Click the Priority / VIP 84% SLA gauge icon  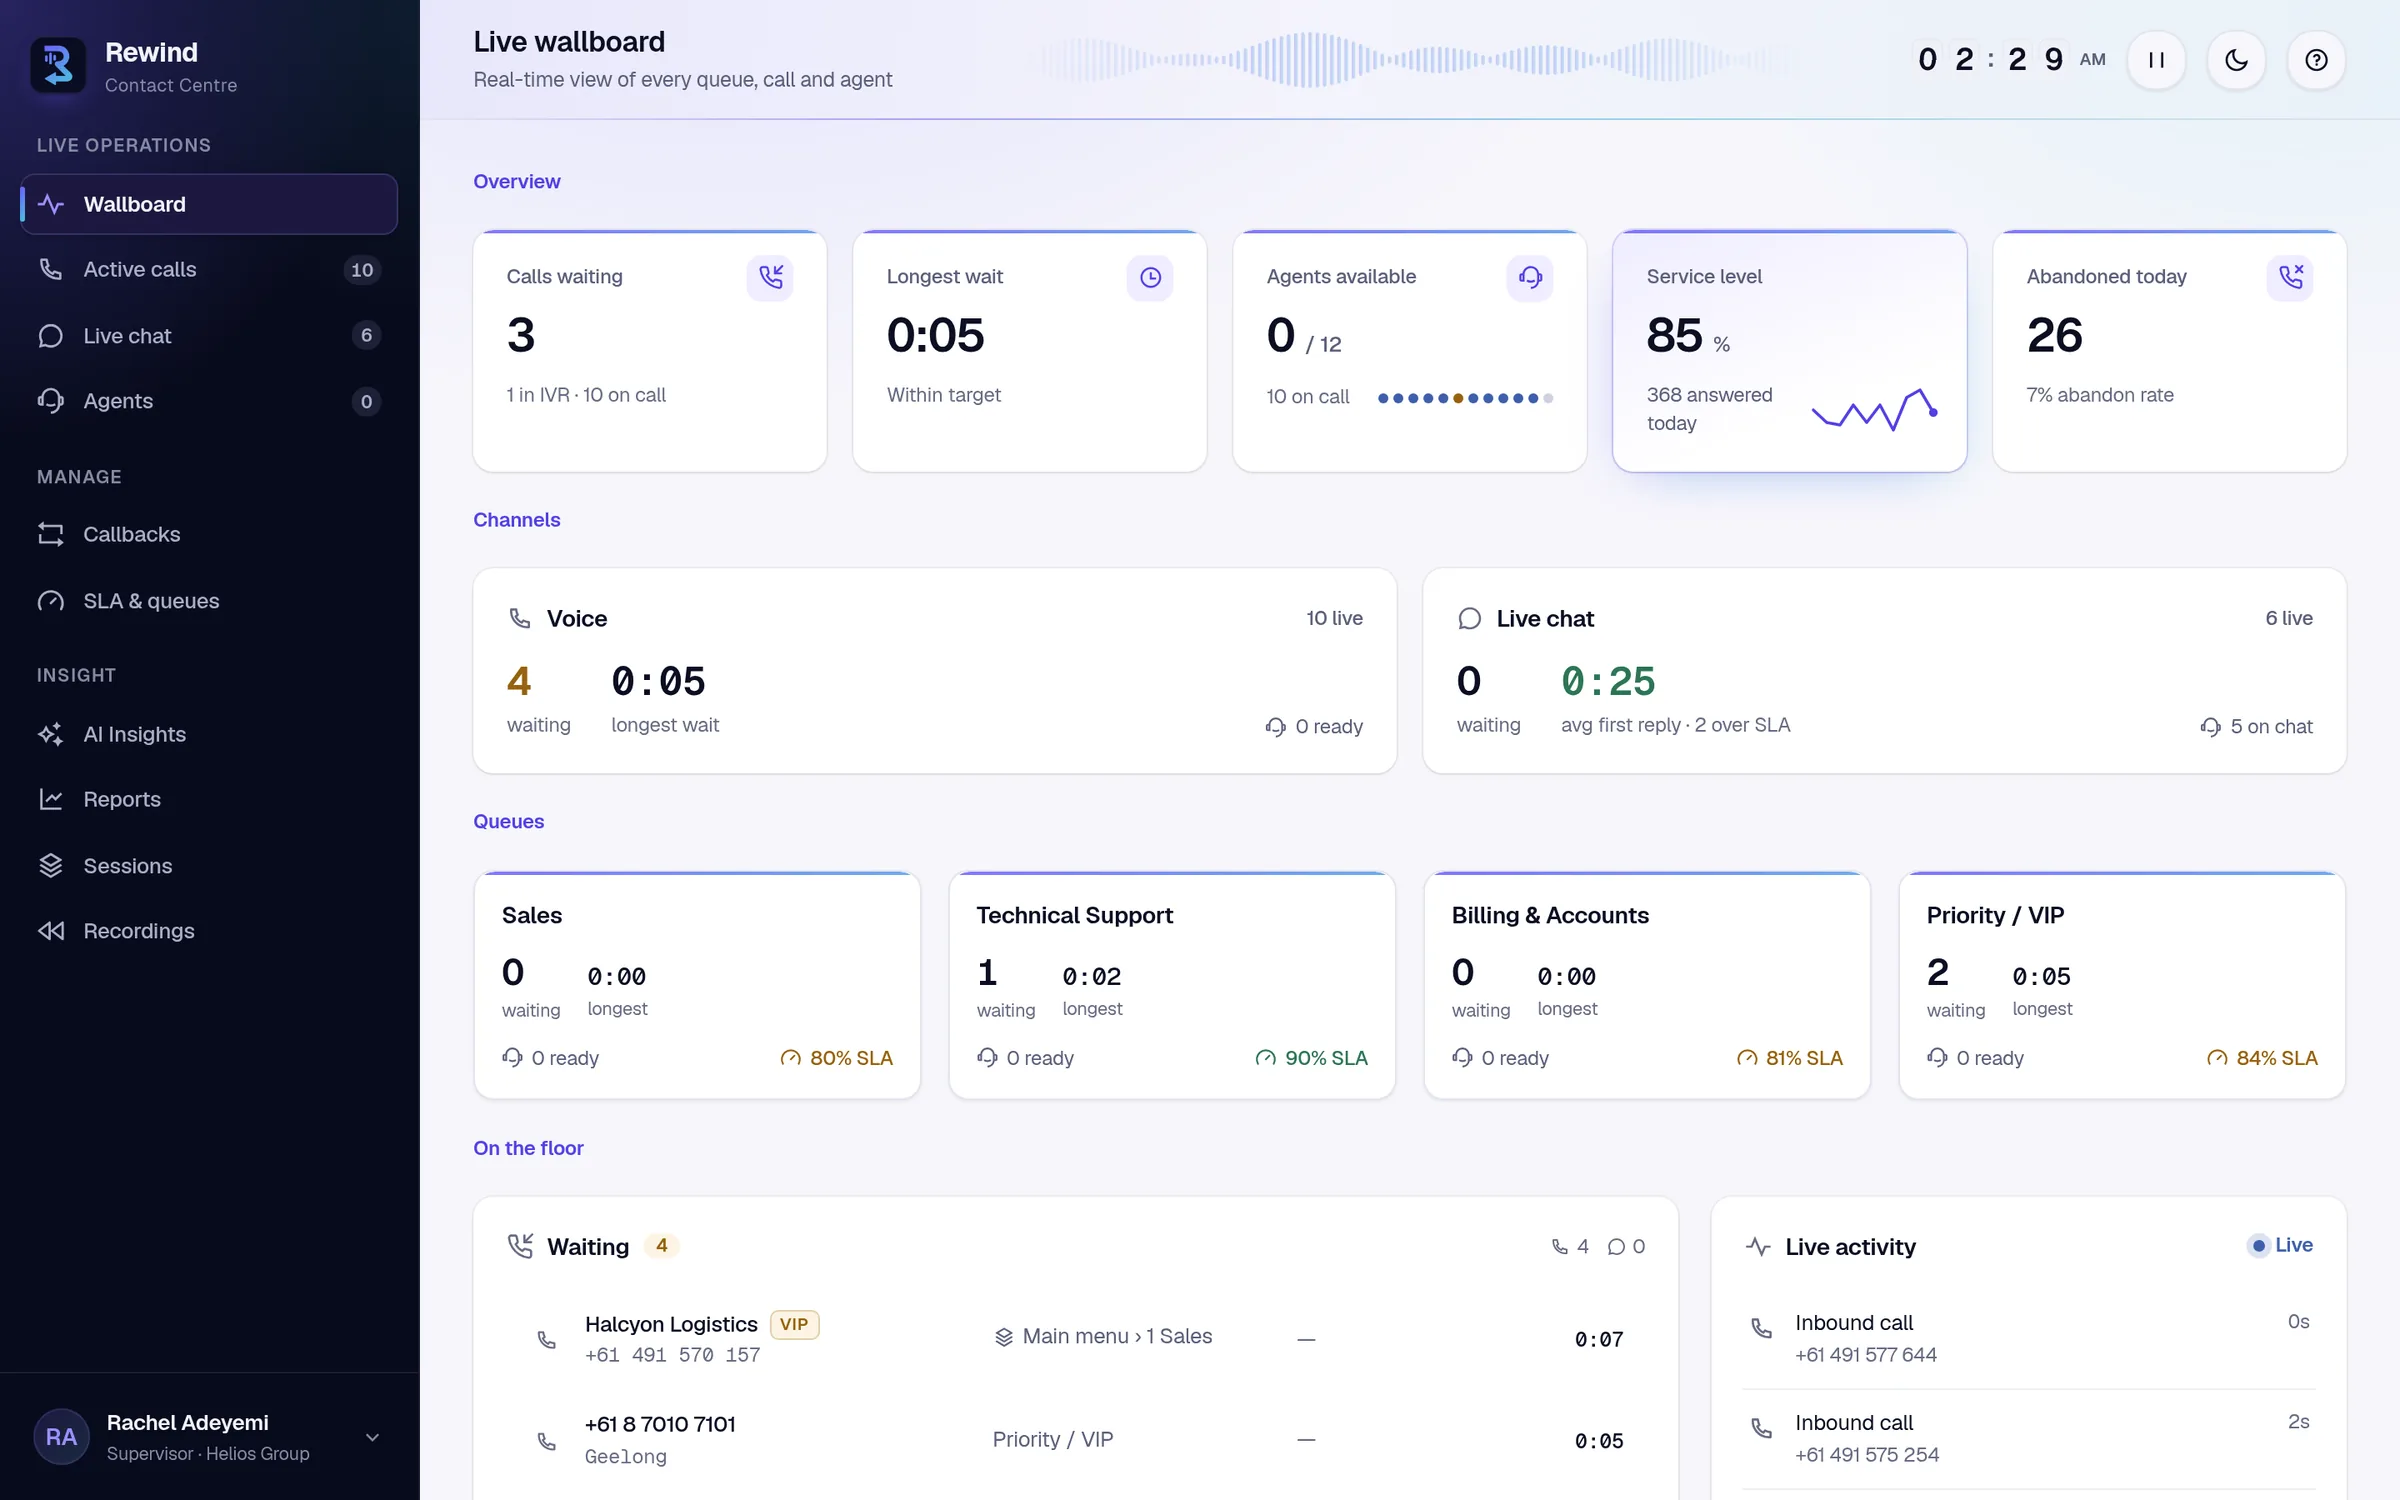tap(2217, 1058)
